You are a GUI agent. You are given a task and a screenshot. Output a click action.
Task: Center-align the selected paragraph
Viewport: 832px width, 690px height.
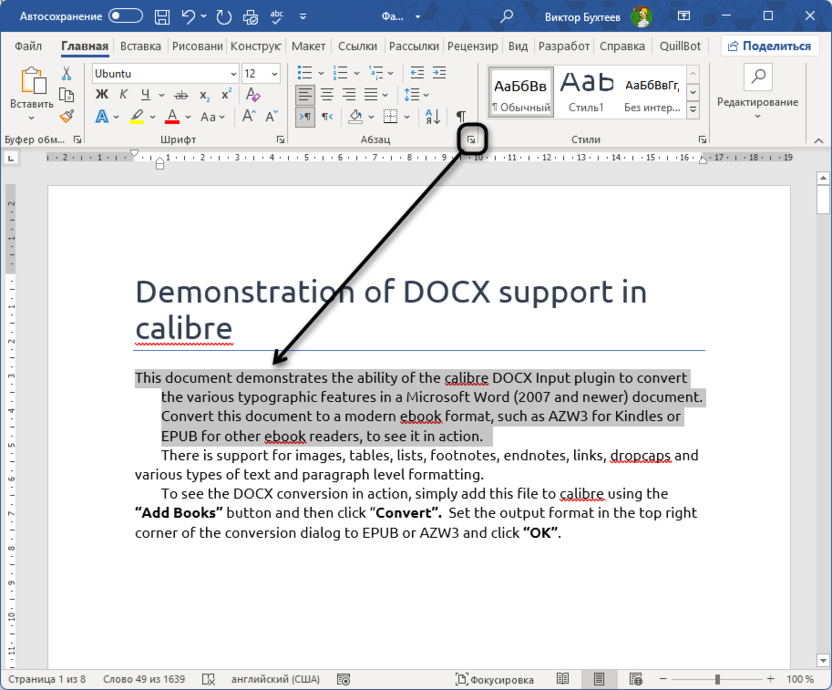tap(328, 95)
